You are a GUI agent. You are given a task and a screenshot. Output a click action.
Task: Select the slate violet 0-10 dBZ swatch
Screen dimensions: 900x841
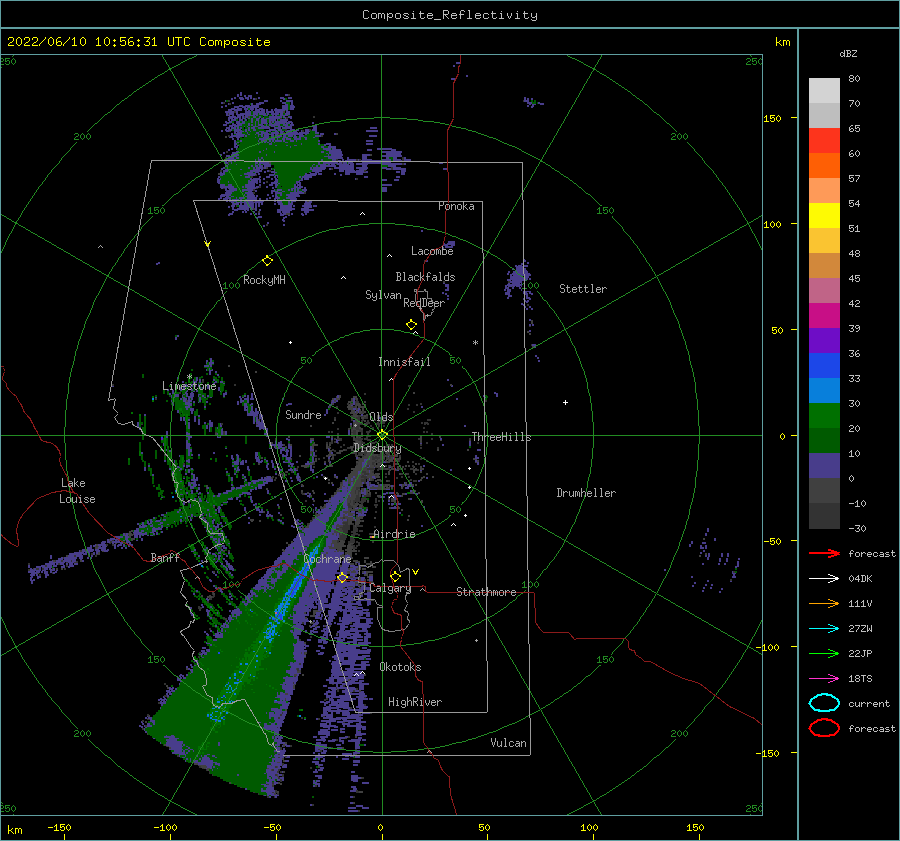824,466
